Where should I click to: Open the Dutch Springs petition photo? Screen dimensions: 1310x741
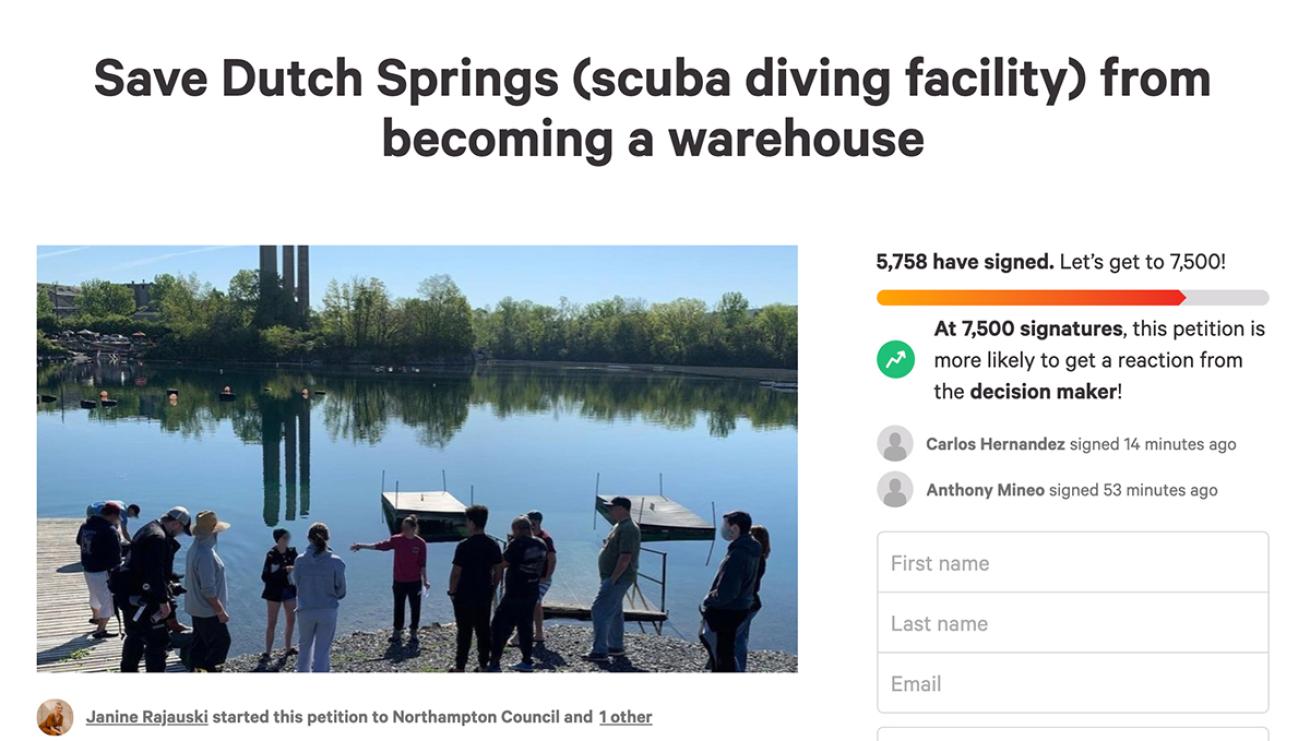(417, 458)
